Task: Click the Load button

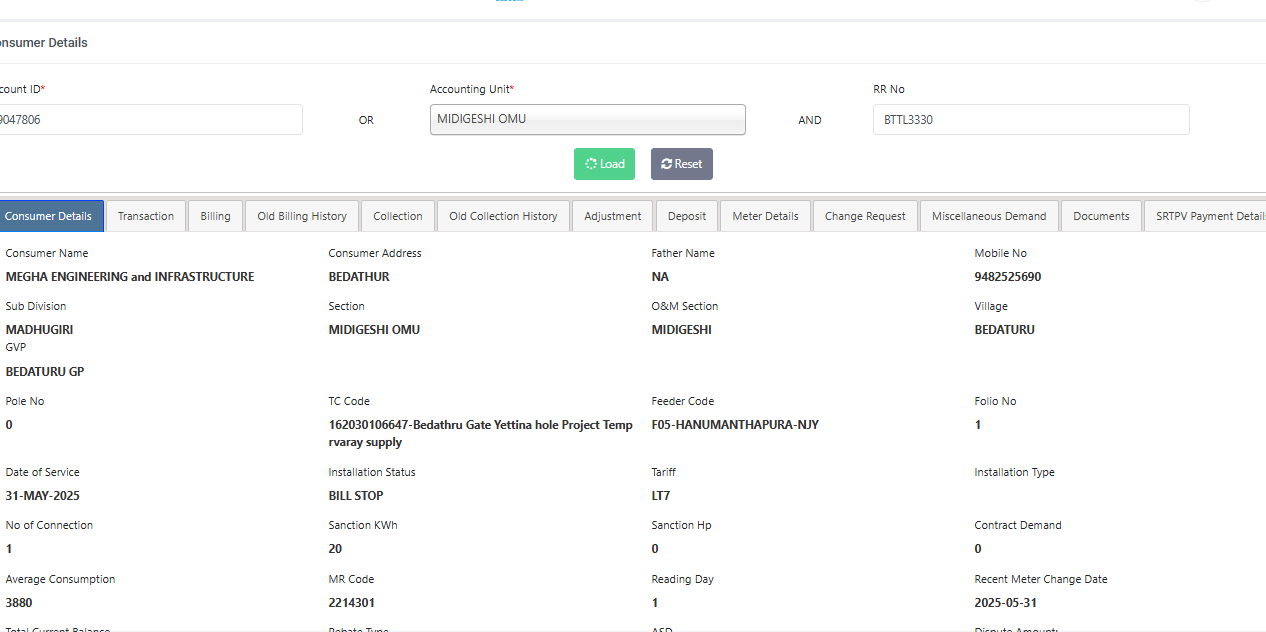Action: (604, 164)
